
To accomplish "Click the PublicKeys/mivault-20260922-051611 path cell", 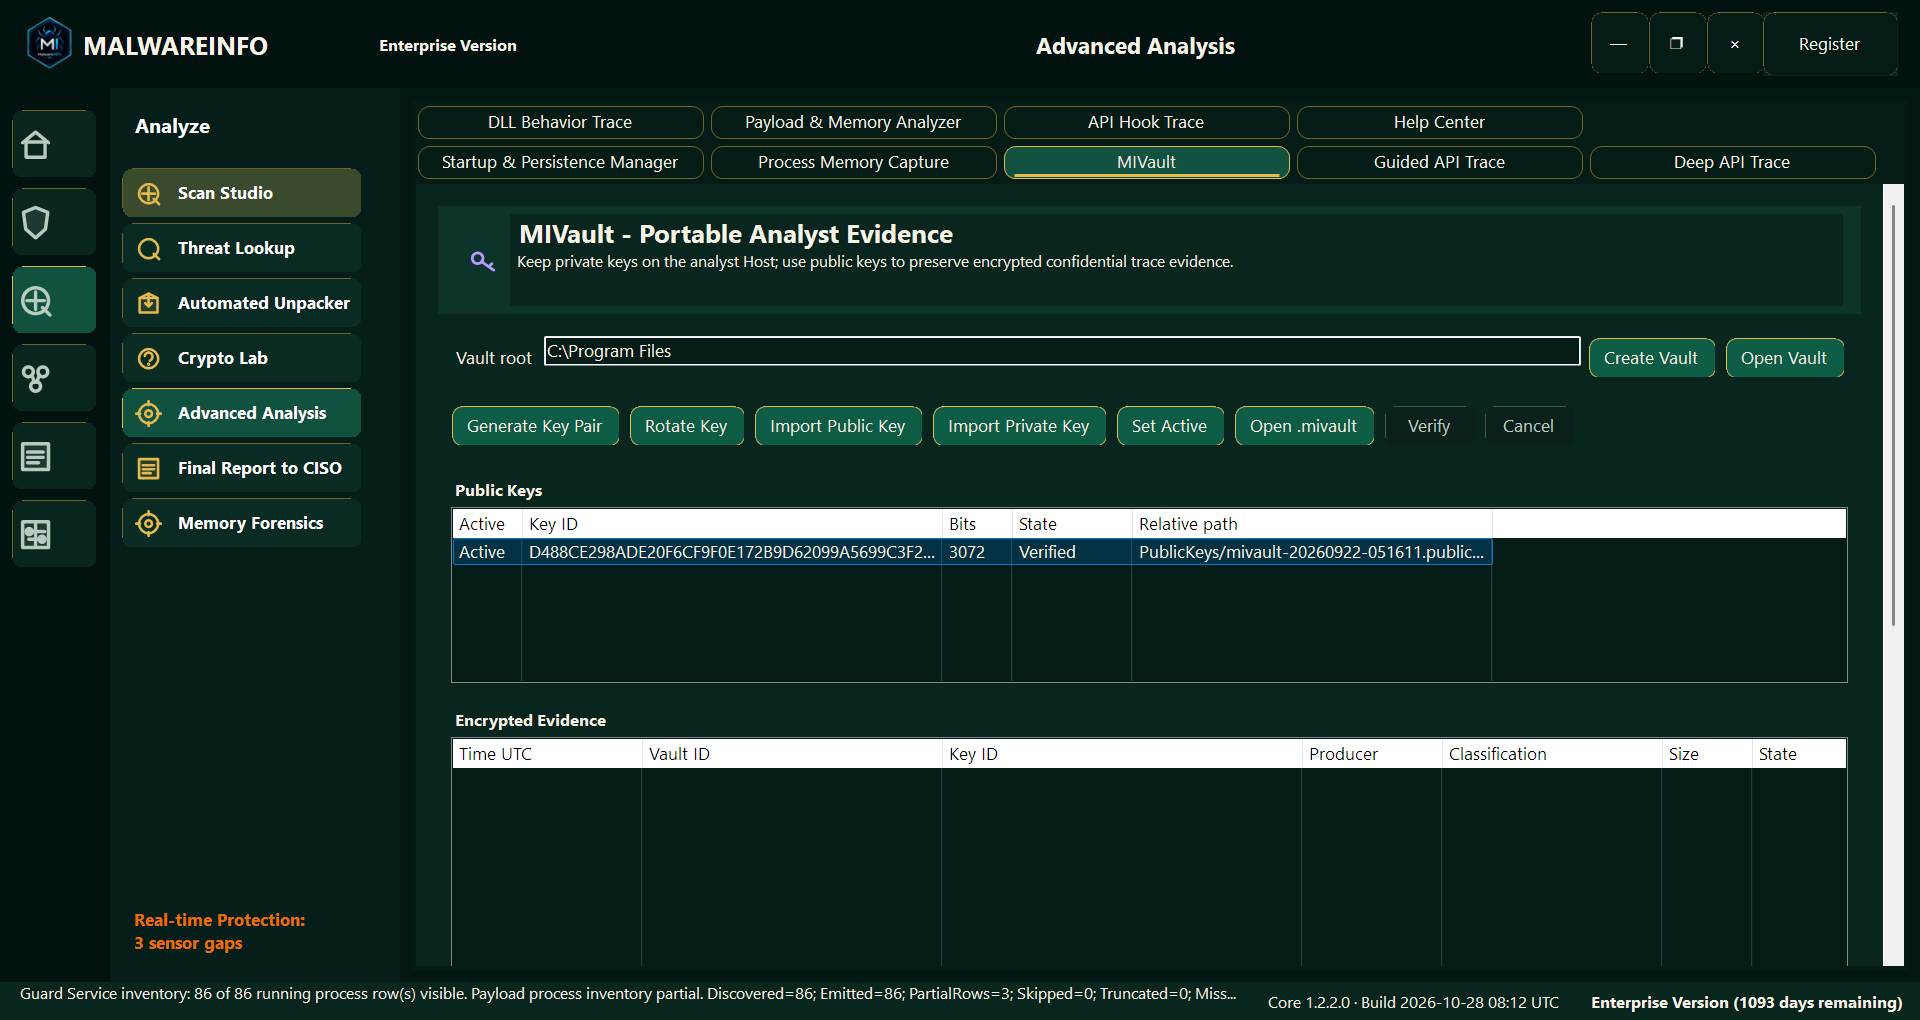I will [x=1311, y=552].
